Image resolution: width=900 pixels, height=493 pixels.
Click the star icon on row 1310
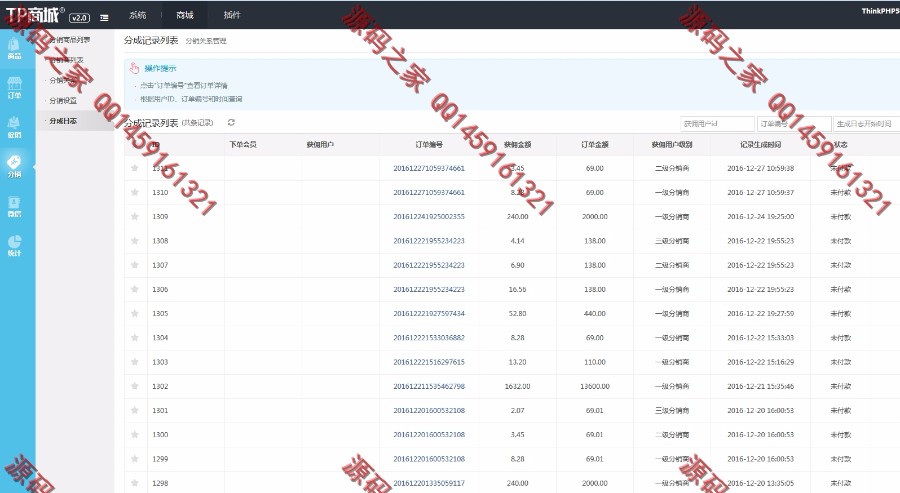click(135, 192)
